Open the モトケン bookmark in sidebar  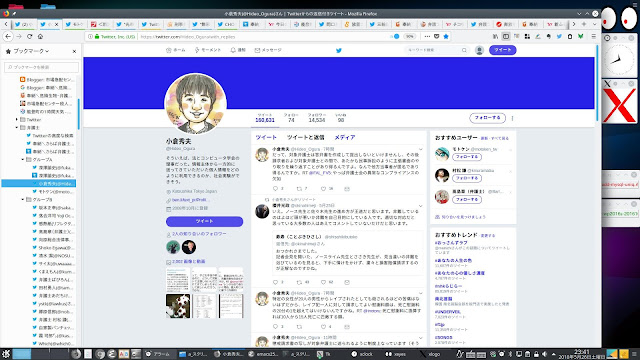53,191
